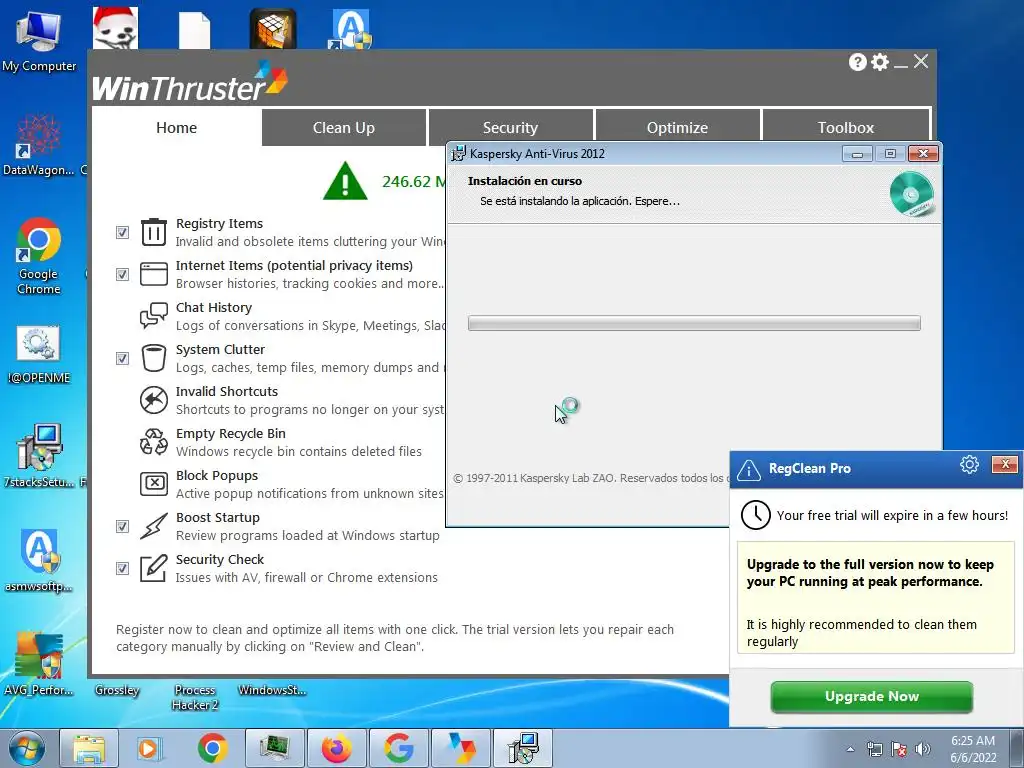The width and height of the screenshot is (1024, 768).
Task: Show hidden tray icons arrow
Action: click(x=850, y=749)
